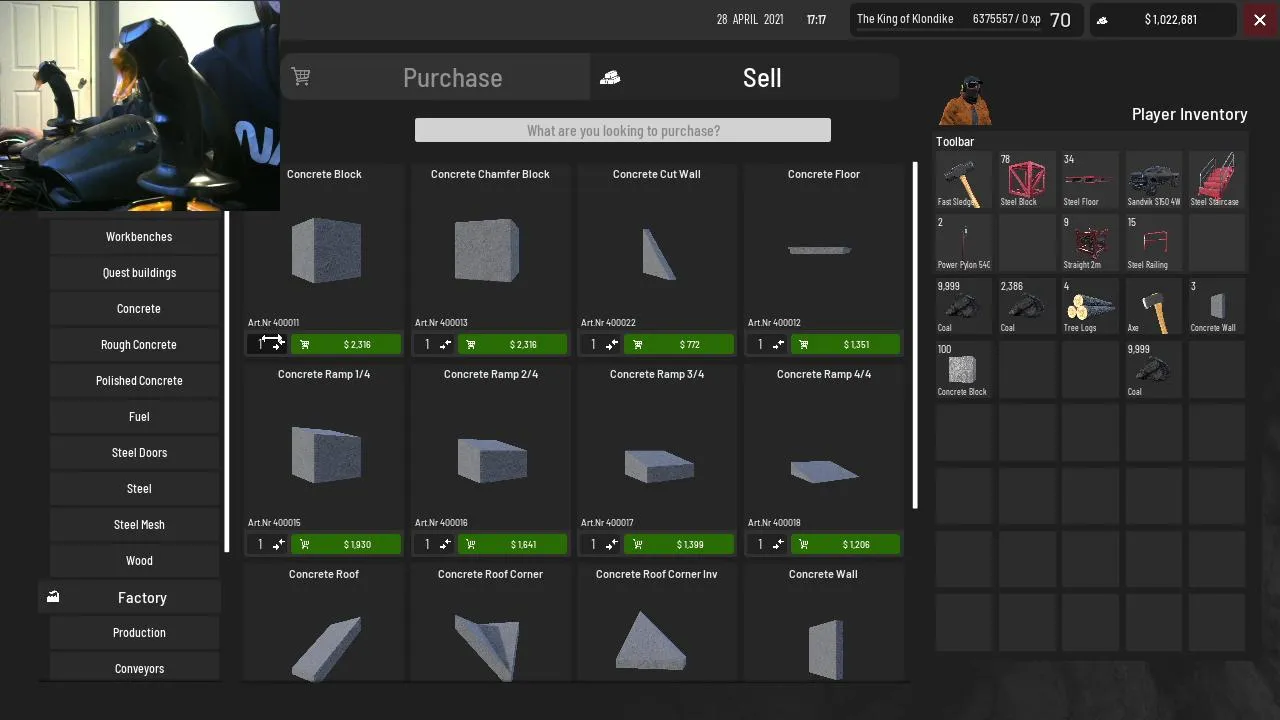1280x720 pixels.
Task: Select the Axe inventory item
Action: (1154, 306)
